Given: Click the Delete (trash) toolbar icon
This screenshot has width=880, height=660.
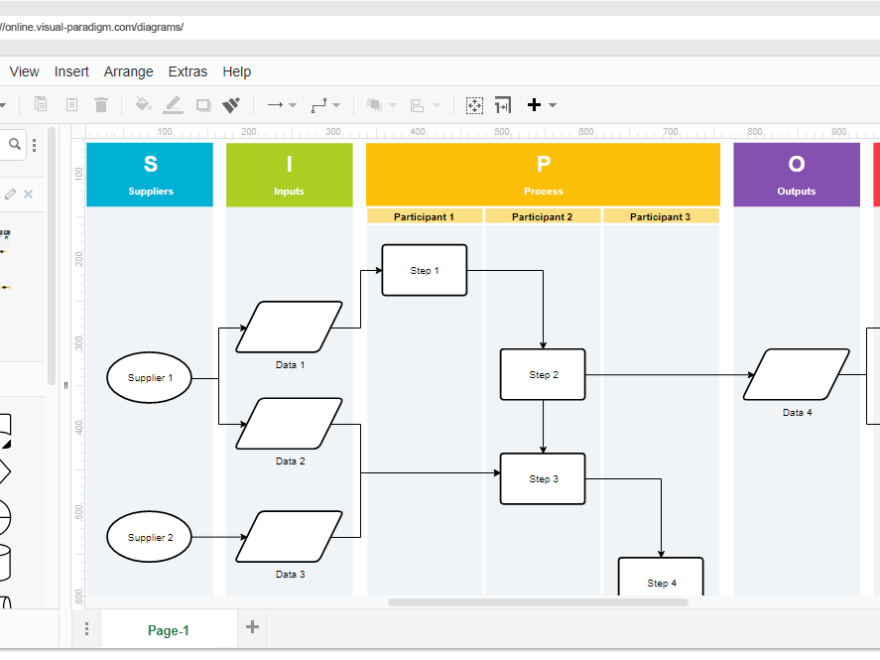Looking at the screenshot, I should click(99, 104).
